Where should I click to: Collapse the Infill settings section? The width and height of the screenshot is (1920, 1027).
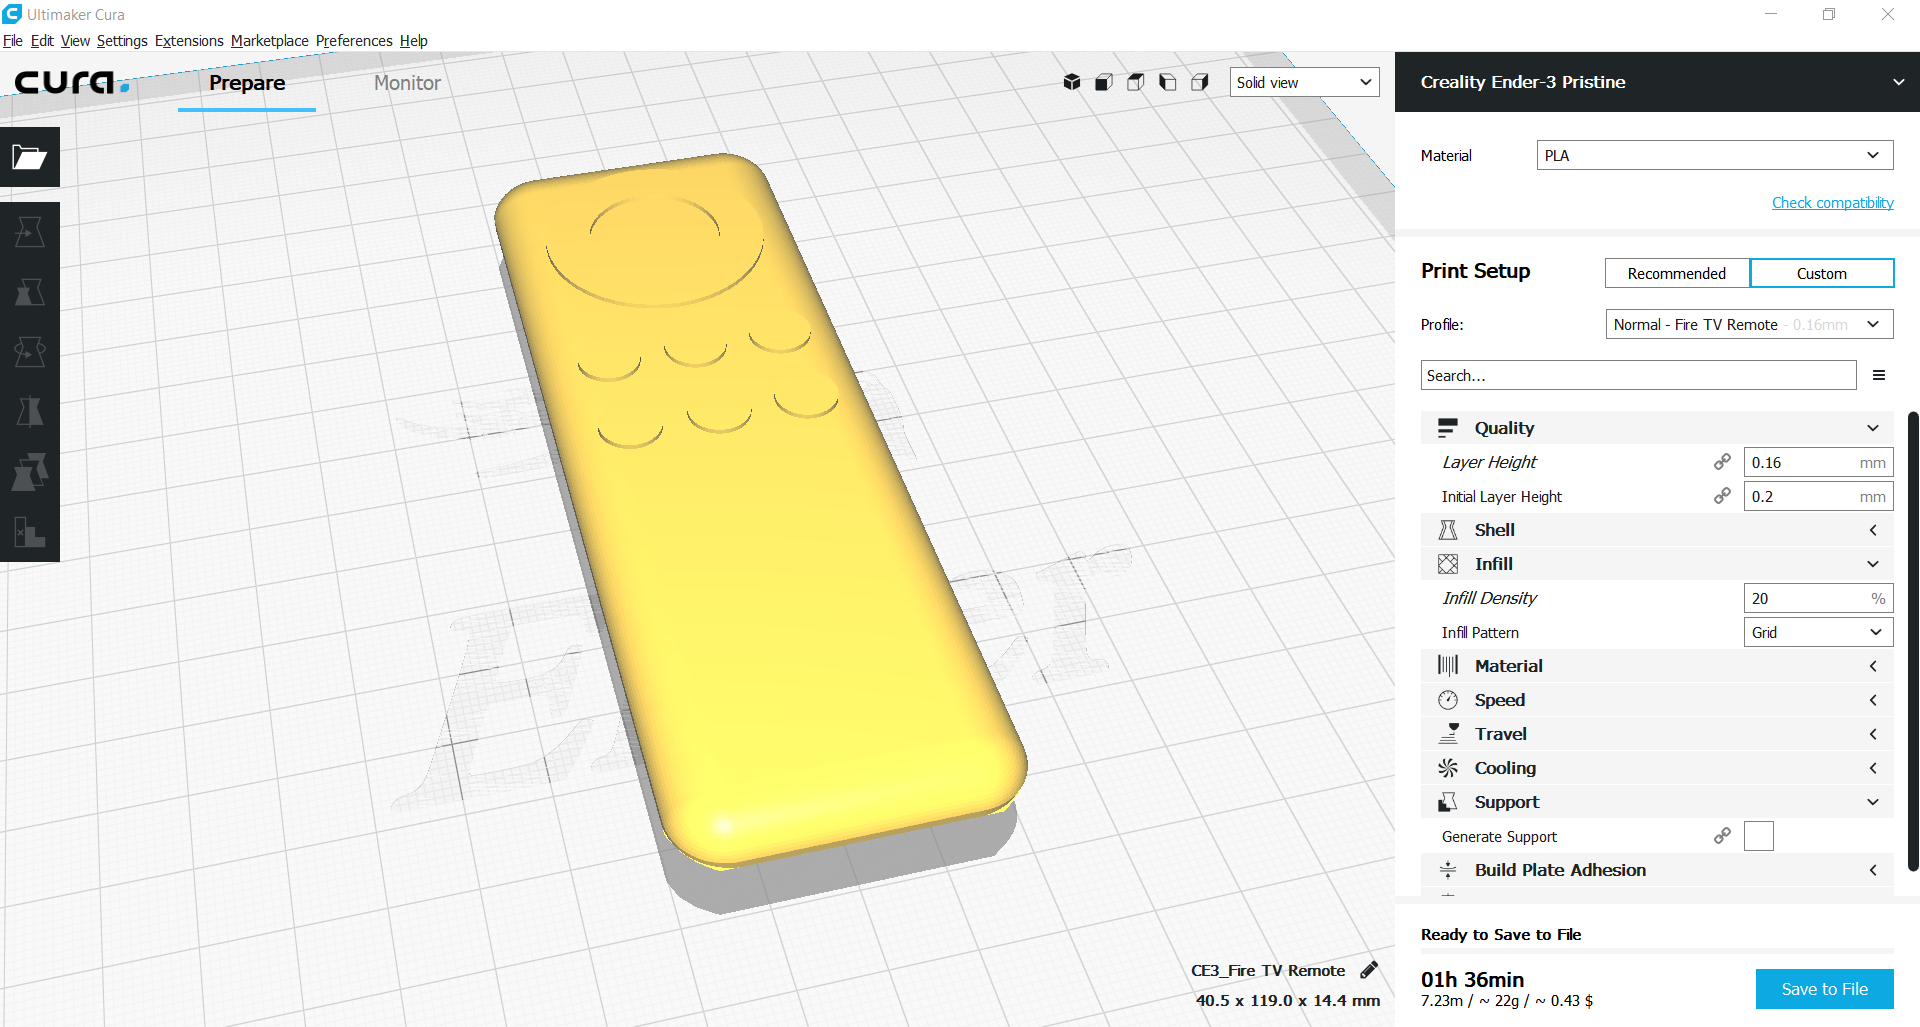(1657, 564)
